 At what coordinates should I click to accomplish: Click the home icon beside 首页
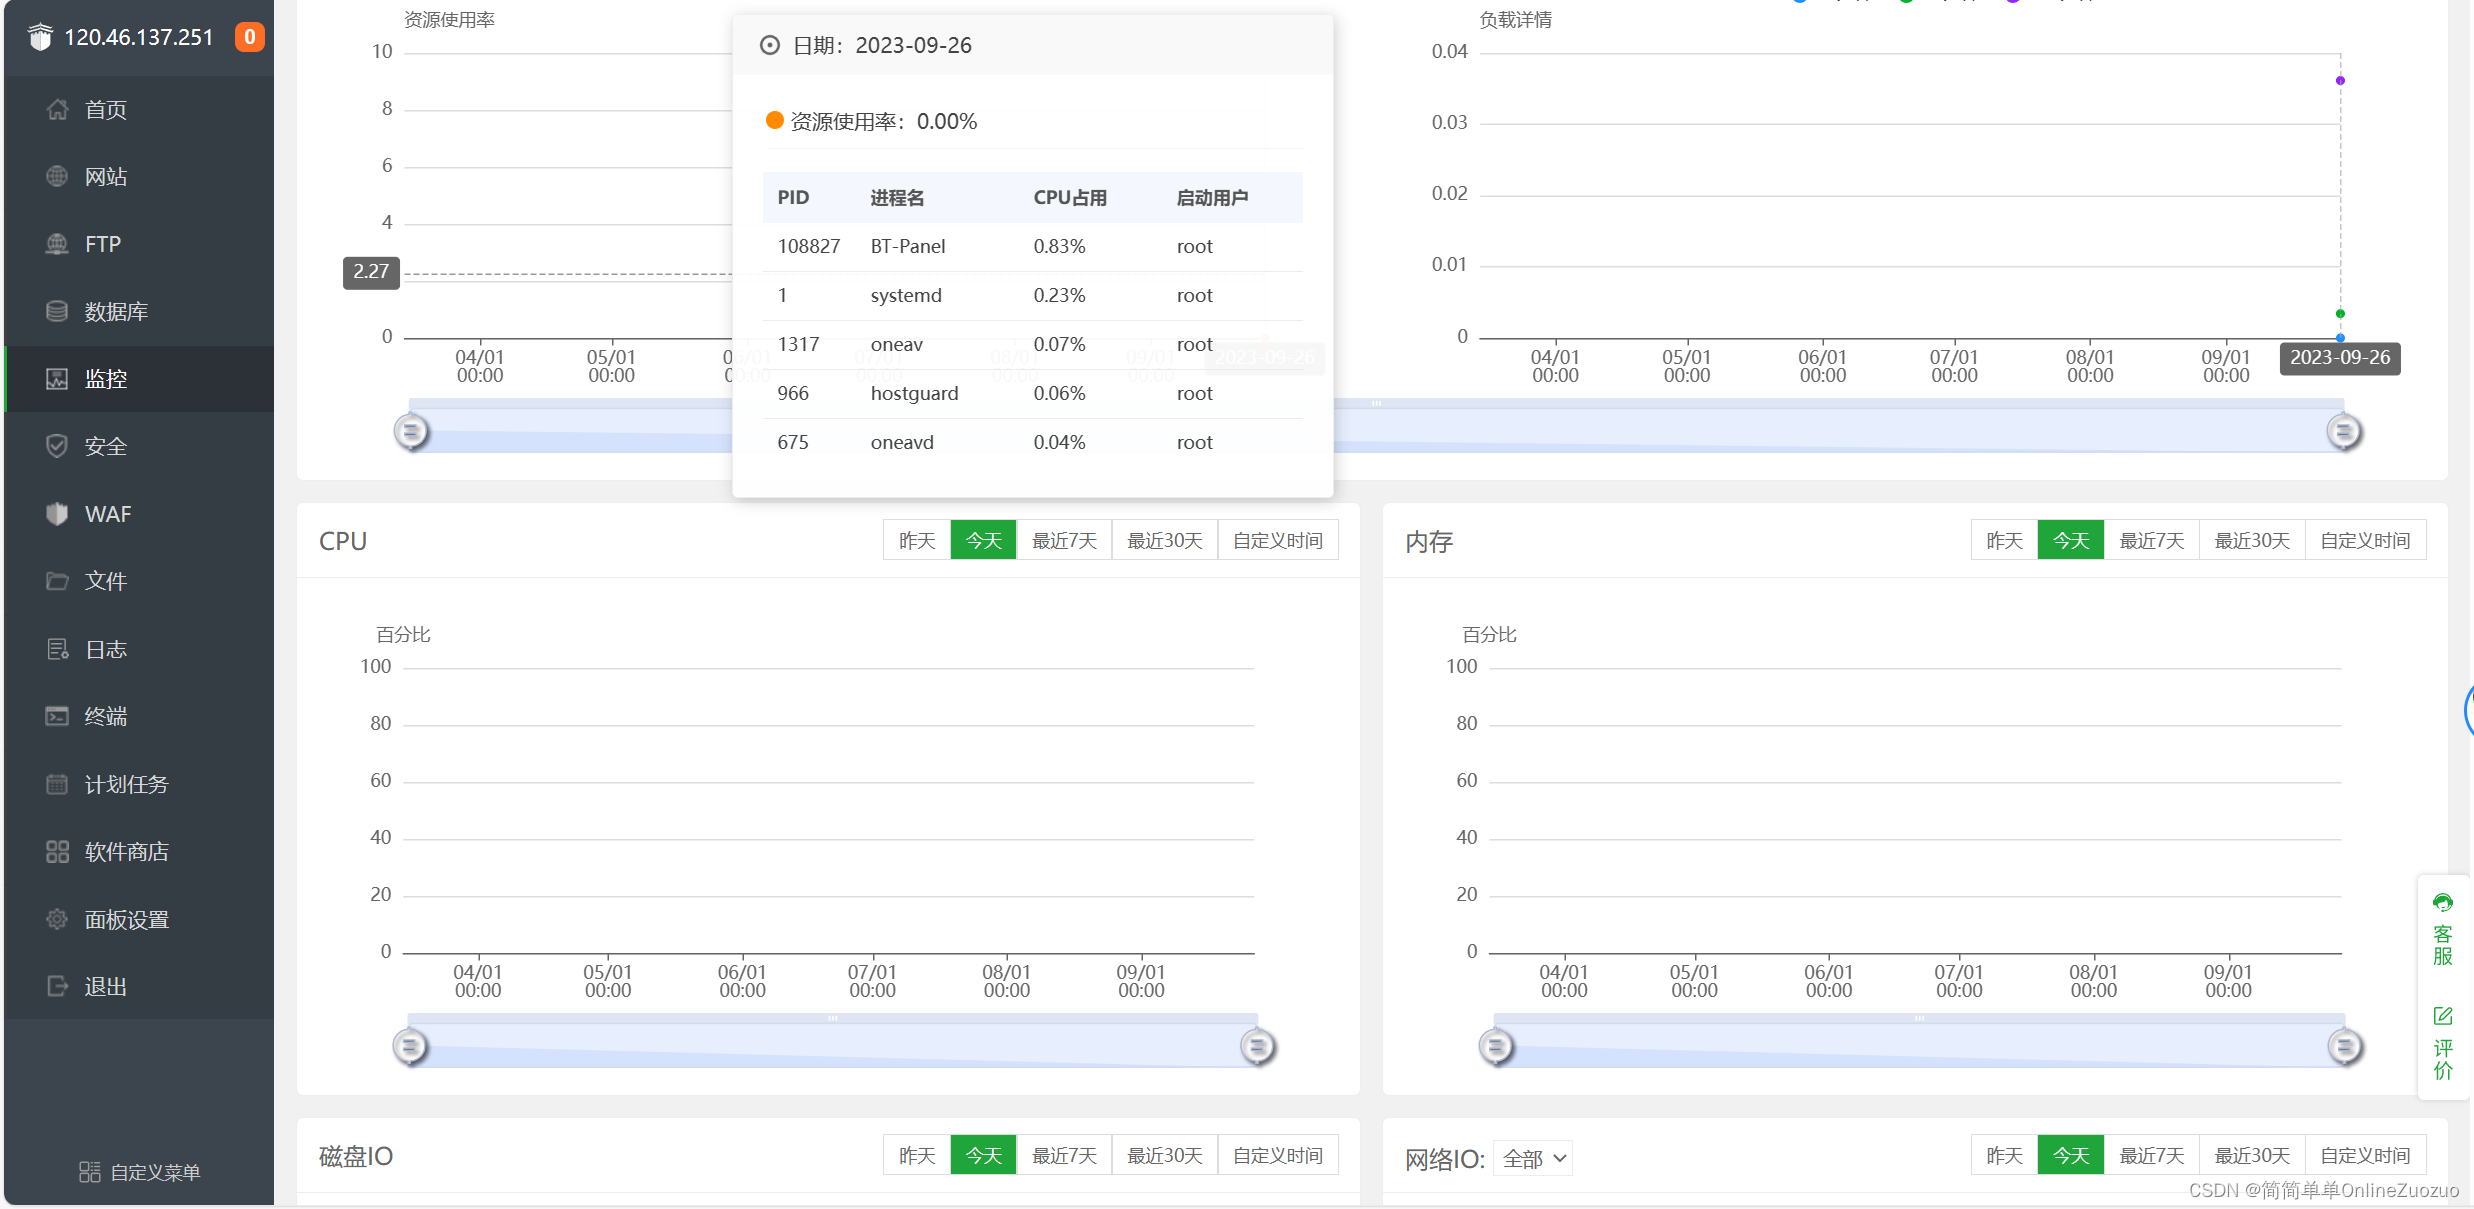57,109
